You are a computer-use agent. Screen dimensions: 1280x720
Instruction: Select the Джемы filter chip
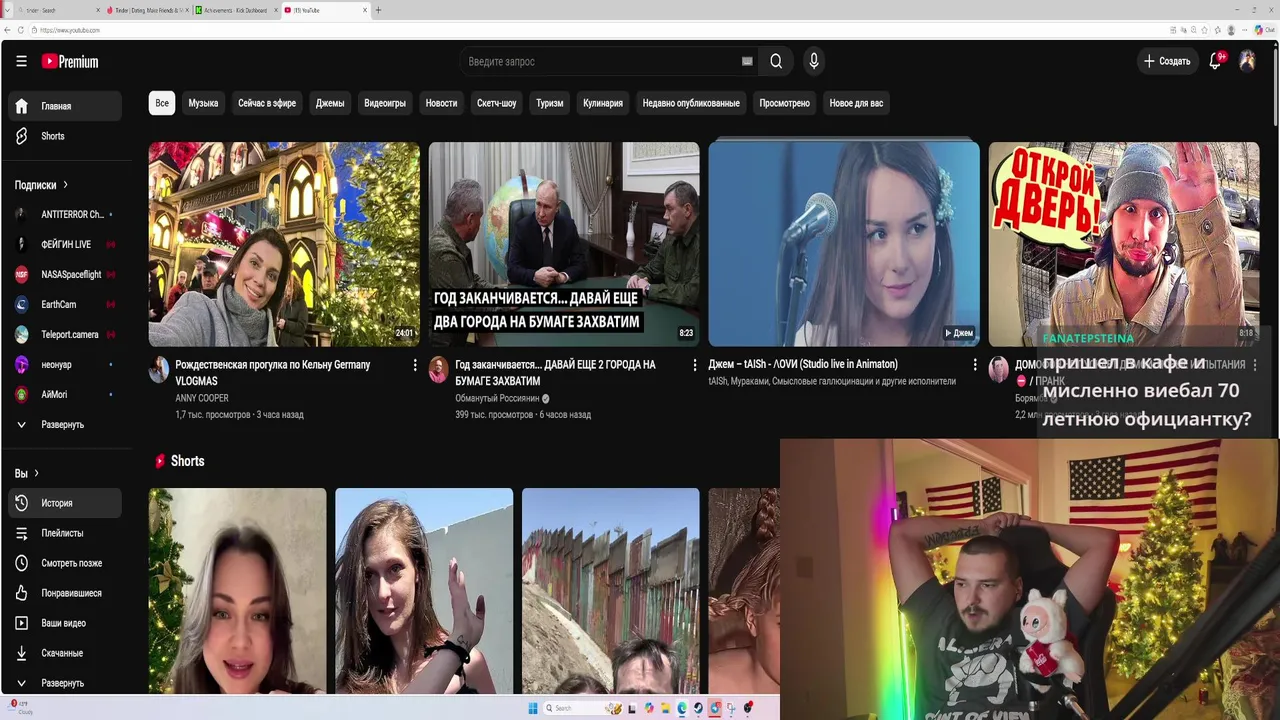coord(330,103)
